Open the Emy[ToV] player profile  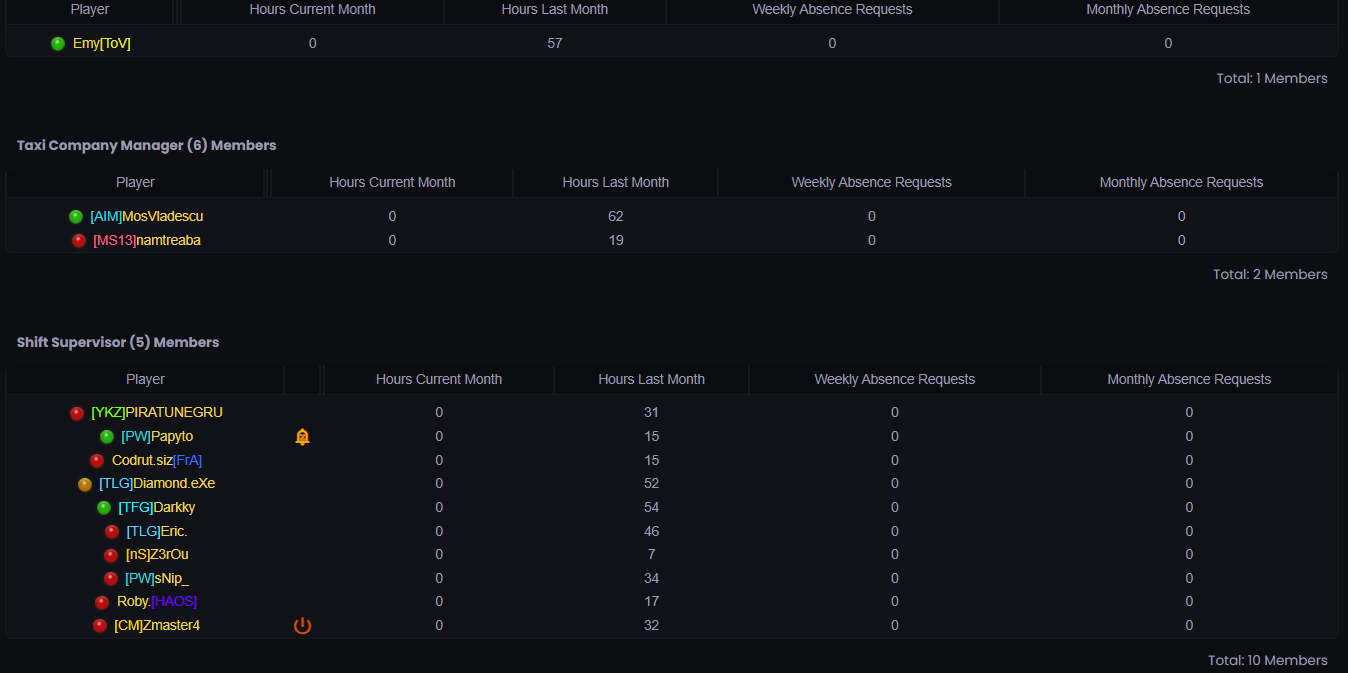point(101,44)
